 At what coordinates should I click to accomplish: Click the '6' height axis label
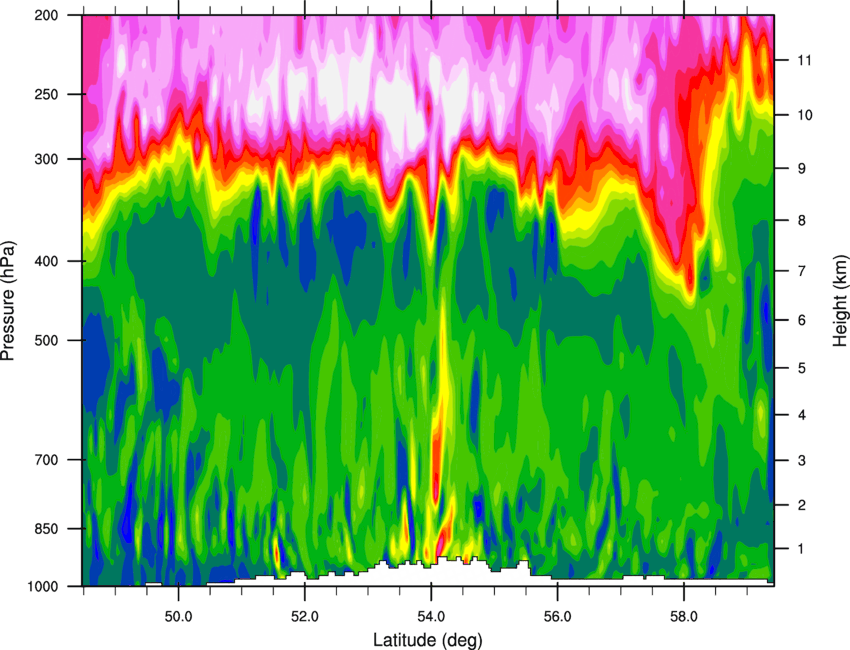pyautogui.click(x=802, y=320)
